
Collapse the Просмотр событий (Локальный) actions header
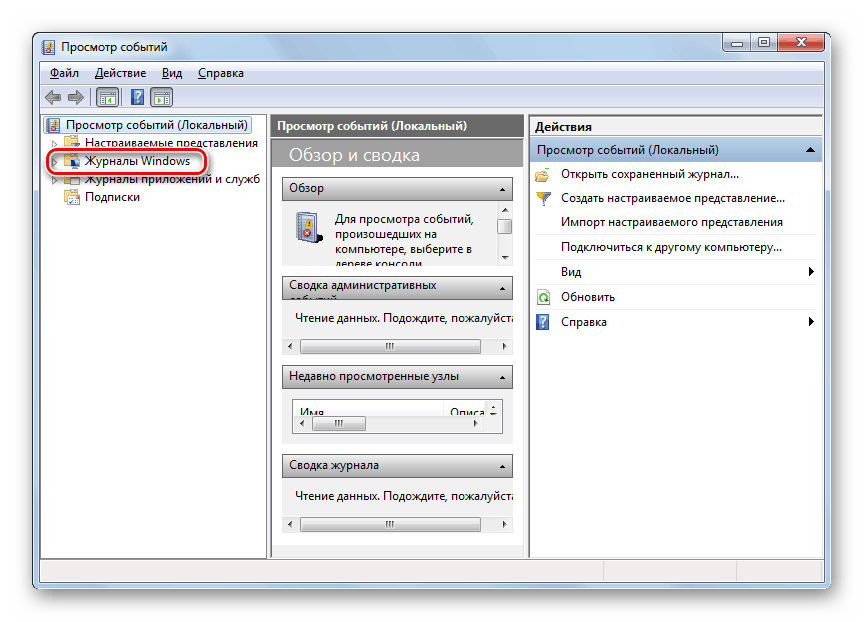(810, 150)
